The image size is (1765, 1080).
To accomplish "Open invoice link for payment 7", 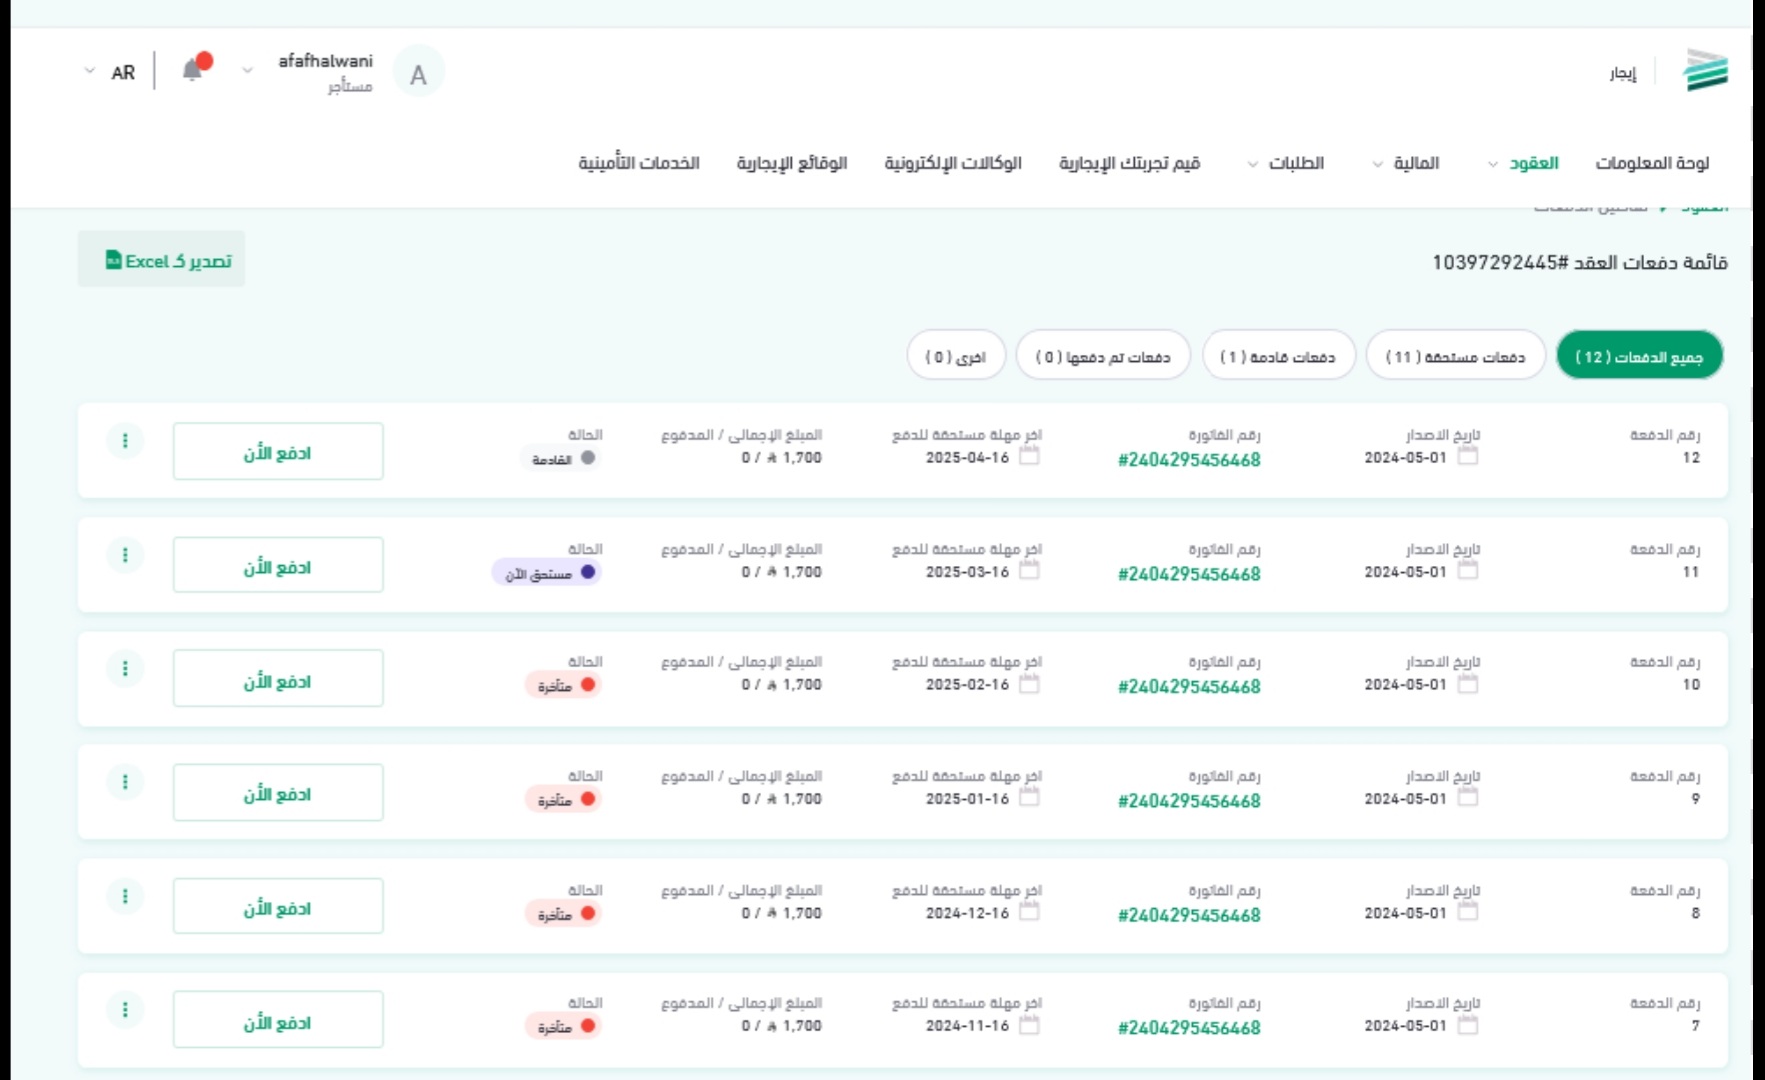I will [1189, 1028].
